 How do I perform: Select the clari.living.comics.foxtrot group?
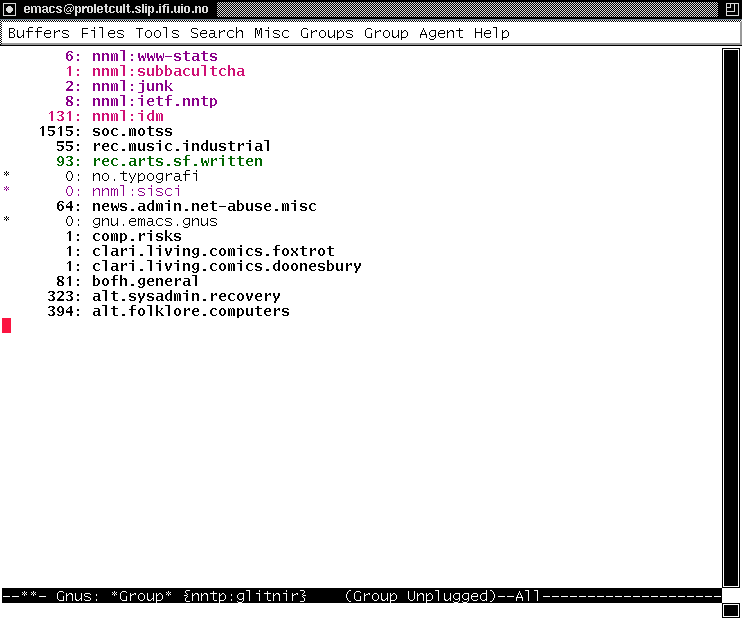click(213, 251)
